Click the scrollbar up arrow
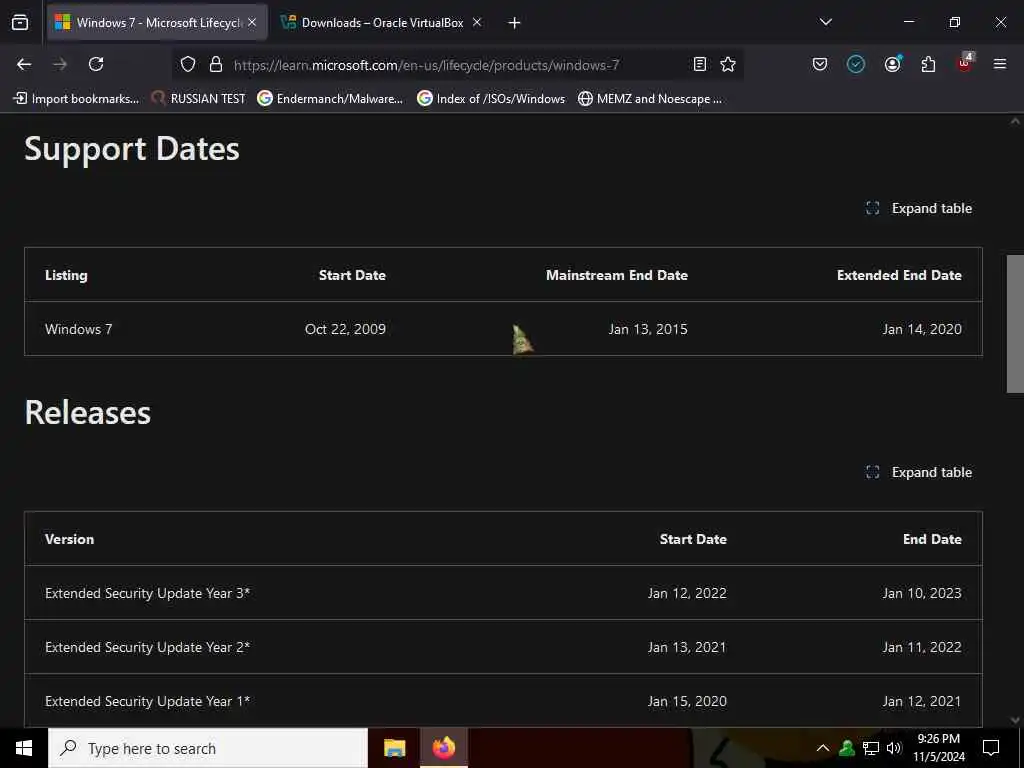 [x=1015, y=121]
